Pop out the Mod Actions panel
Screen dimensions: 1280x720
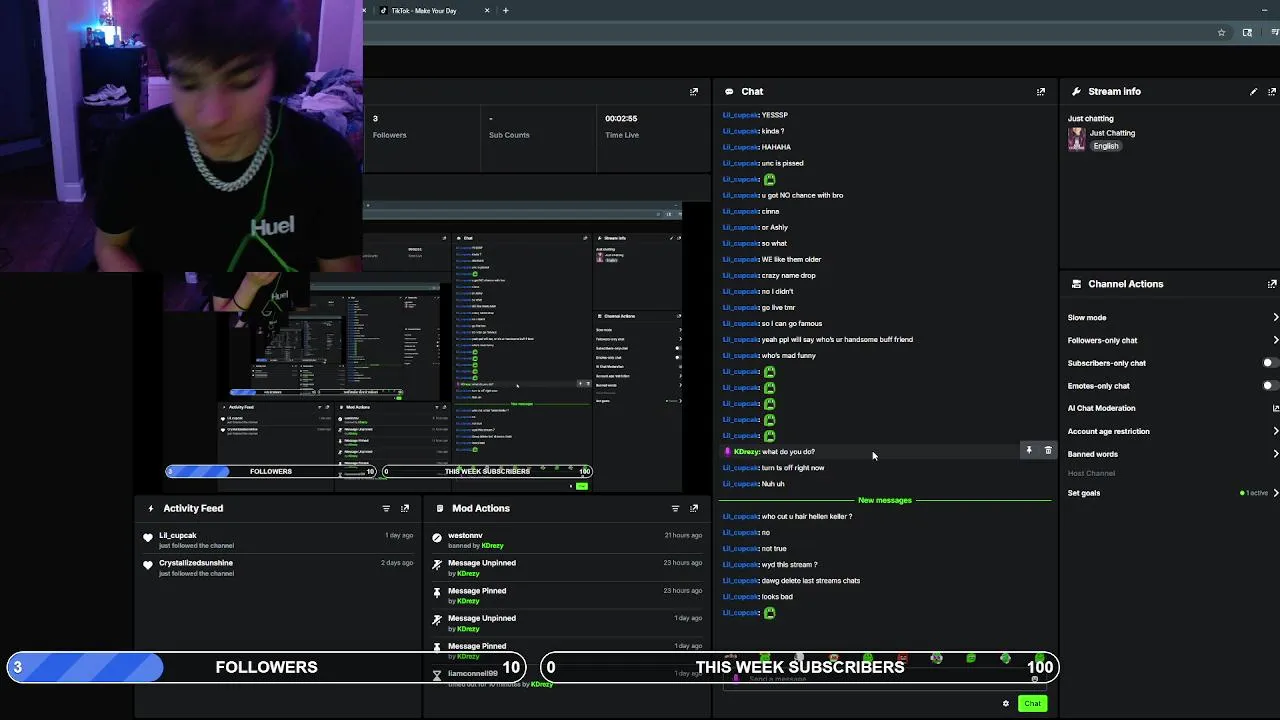(694, 508)
